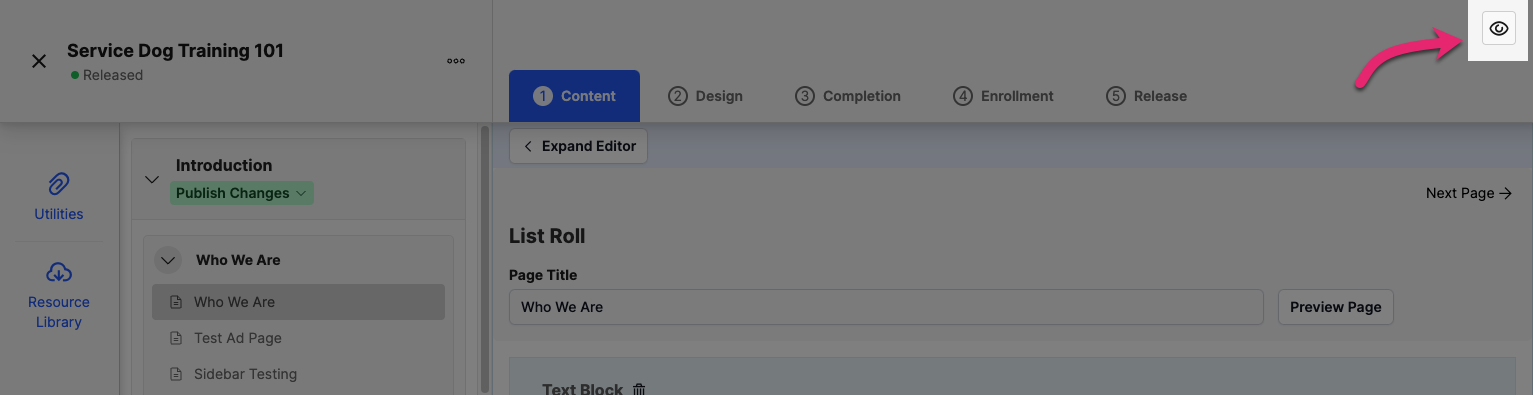Go to Next Page link
This screenshot has height=395, width=1533.
(1468, 193)
